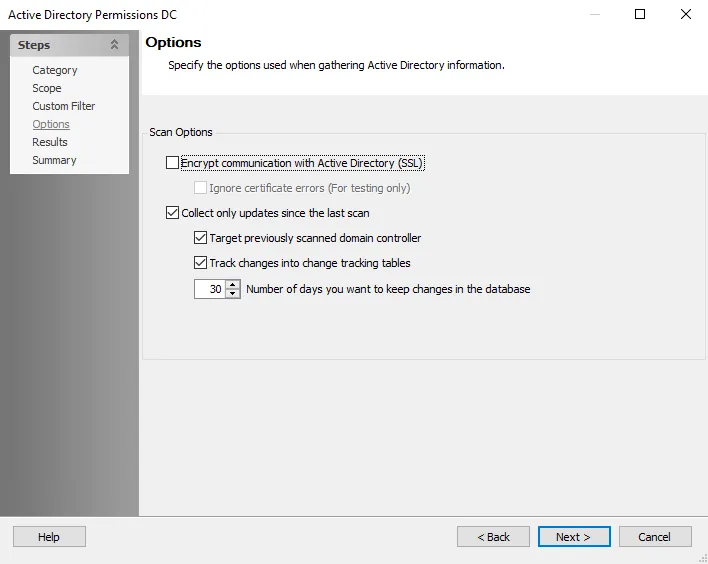Select the Options step link
Viewport: 708px width, 564px height.
(x=51, y=124)
